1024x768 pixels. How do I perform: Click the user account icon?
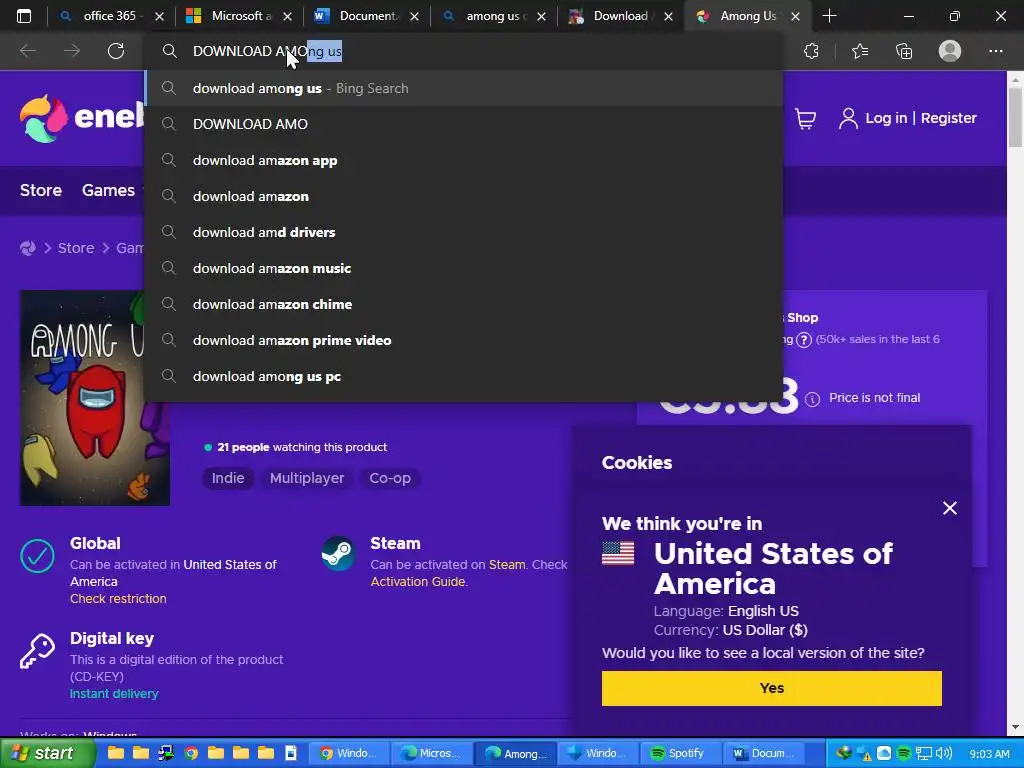pyautogui.click(x=848, y=118)
